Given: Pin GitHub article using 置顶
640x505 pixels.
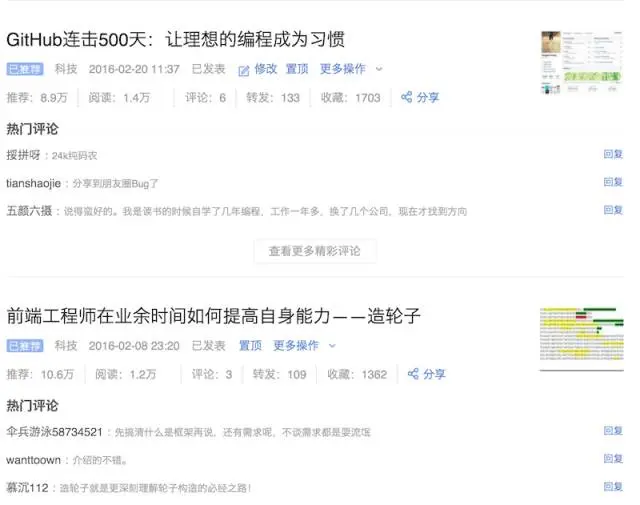Looking at the screenshot, I should click(x=297, y=69).
